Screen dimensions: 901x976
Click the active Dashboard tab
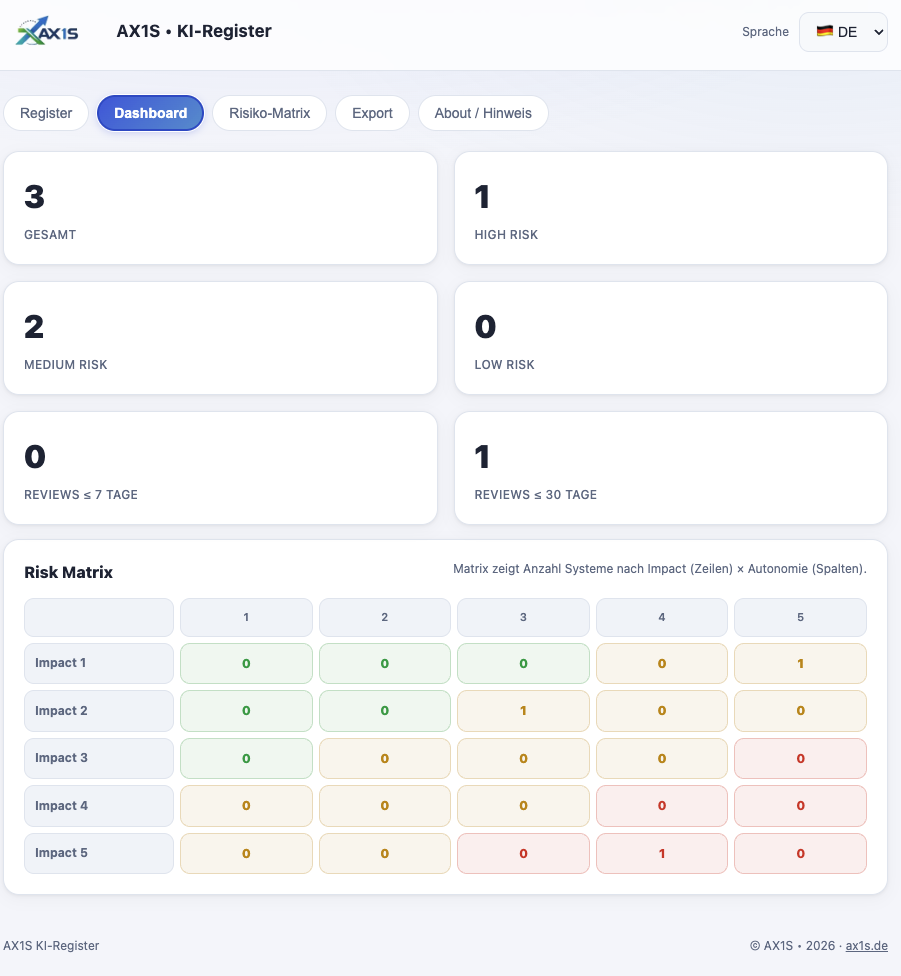[x=150, y=113]
